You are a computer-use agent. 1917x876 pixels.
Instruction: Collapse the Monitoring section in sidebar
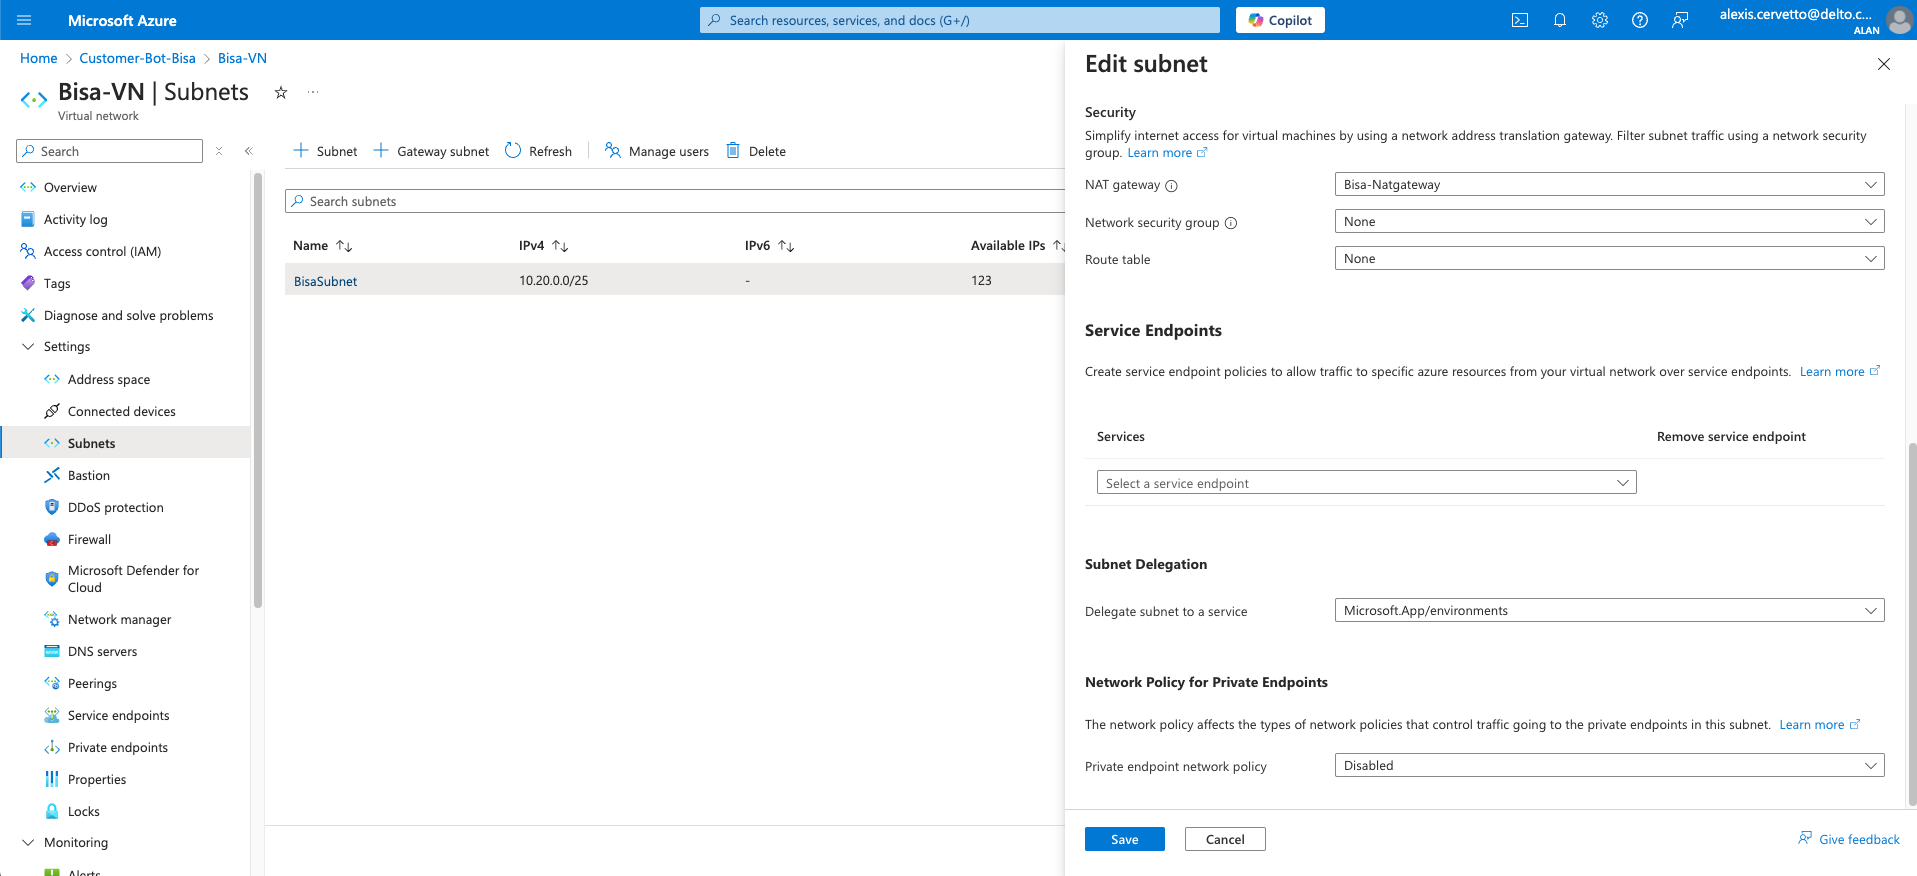point(28,842)
